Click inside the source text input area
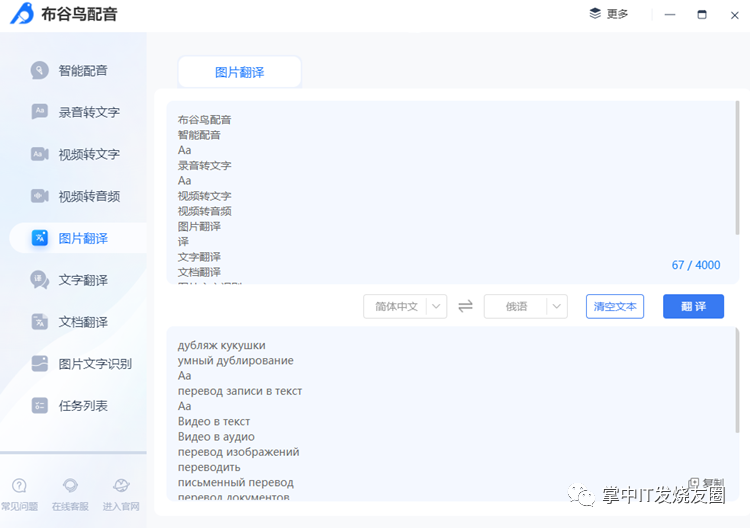The height and width of the screenshot is (528, 750). 450,192
